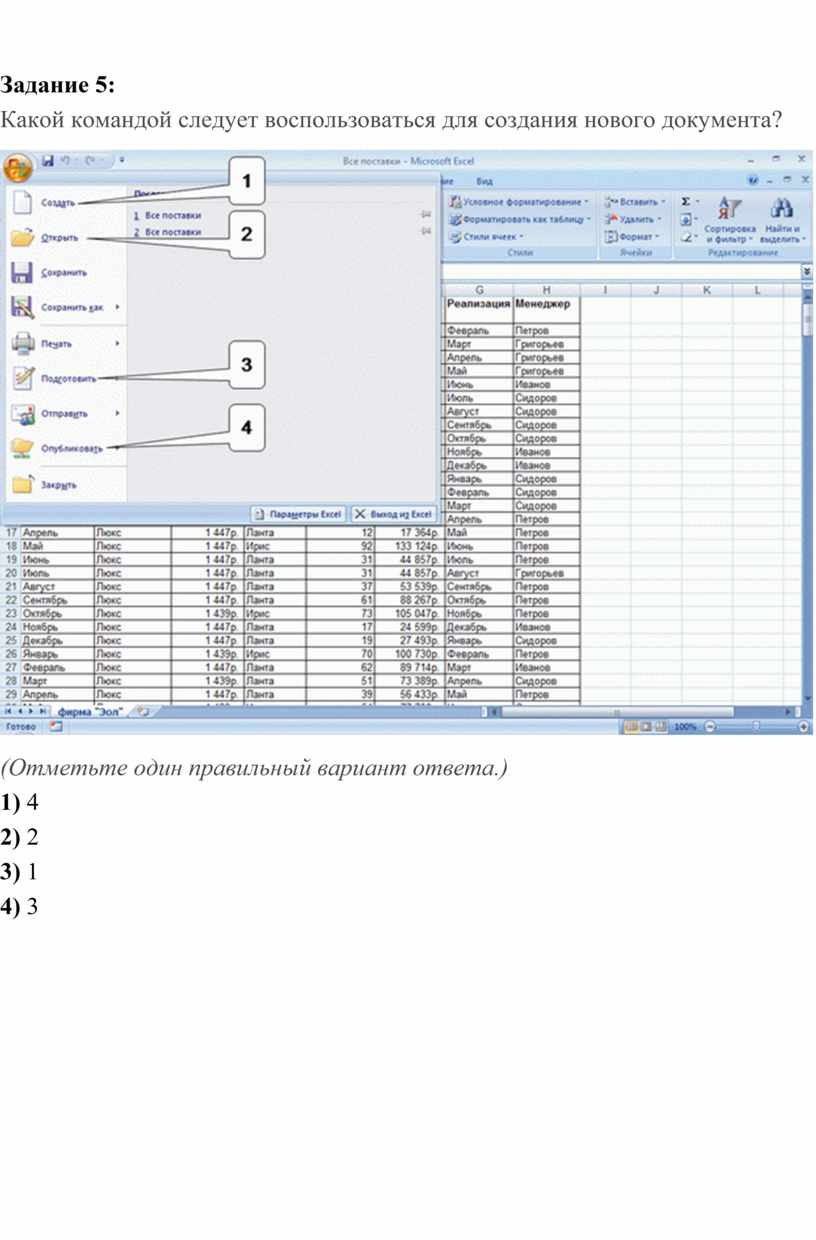The width and height of the screenshot is (816, 1240).
Task: Expand the Печать submenu arrow
Action: (118, 343)
